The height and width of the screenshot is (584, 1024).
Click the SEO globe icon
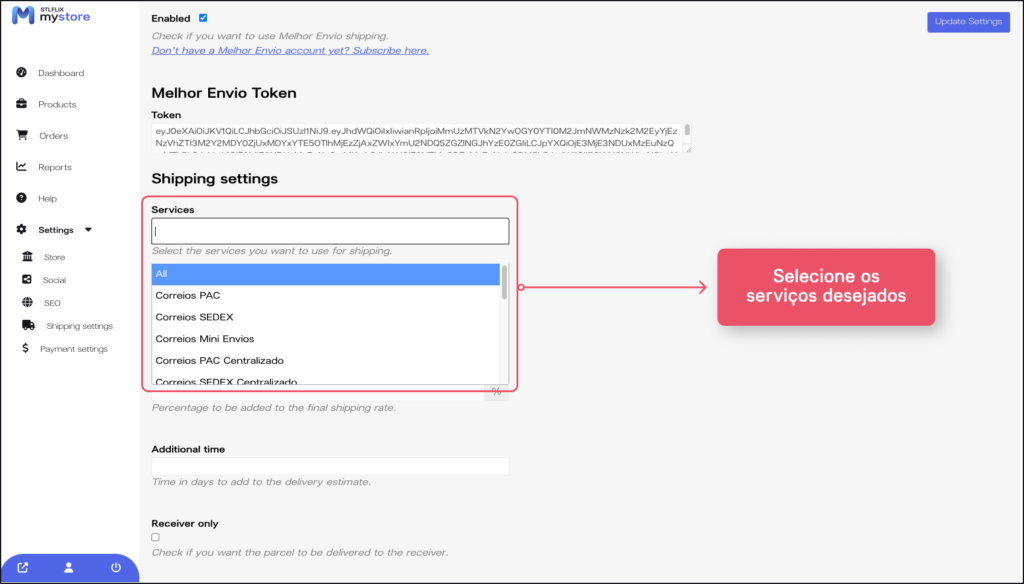[26, 302]
